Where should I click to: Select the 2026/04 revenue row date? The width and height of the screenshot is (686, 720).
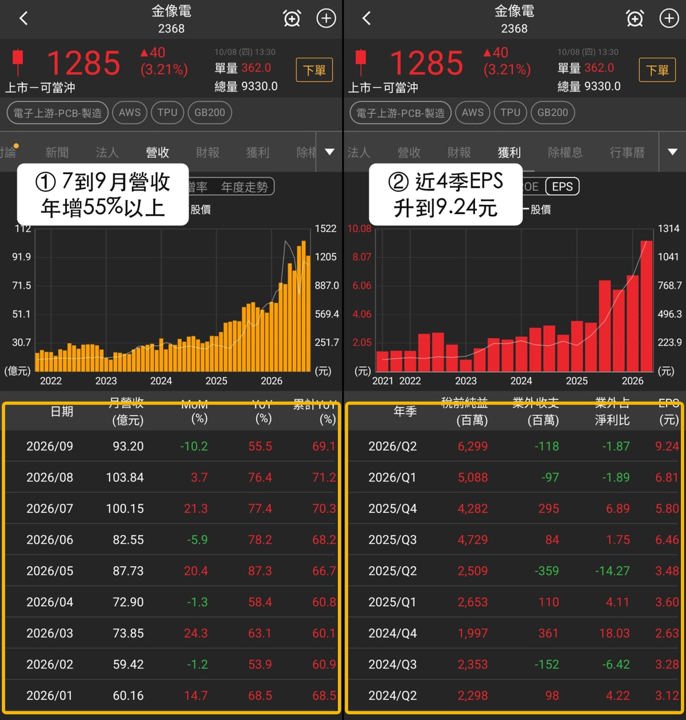(50, 602)
